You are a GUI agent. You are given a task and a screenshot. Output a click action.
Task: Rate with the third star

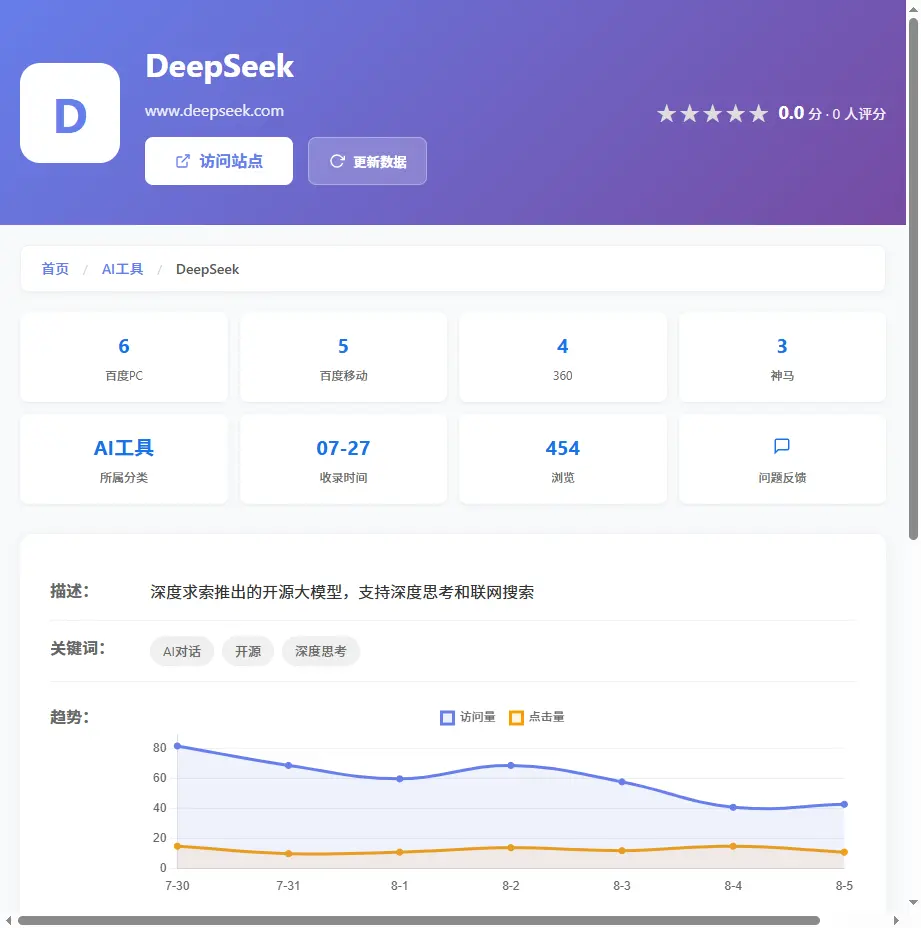pos(713,113)
